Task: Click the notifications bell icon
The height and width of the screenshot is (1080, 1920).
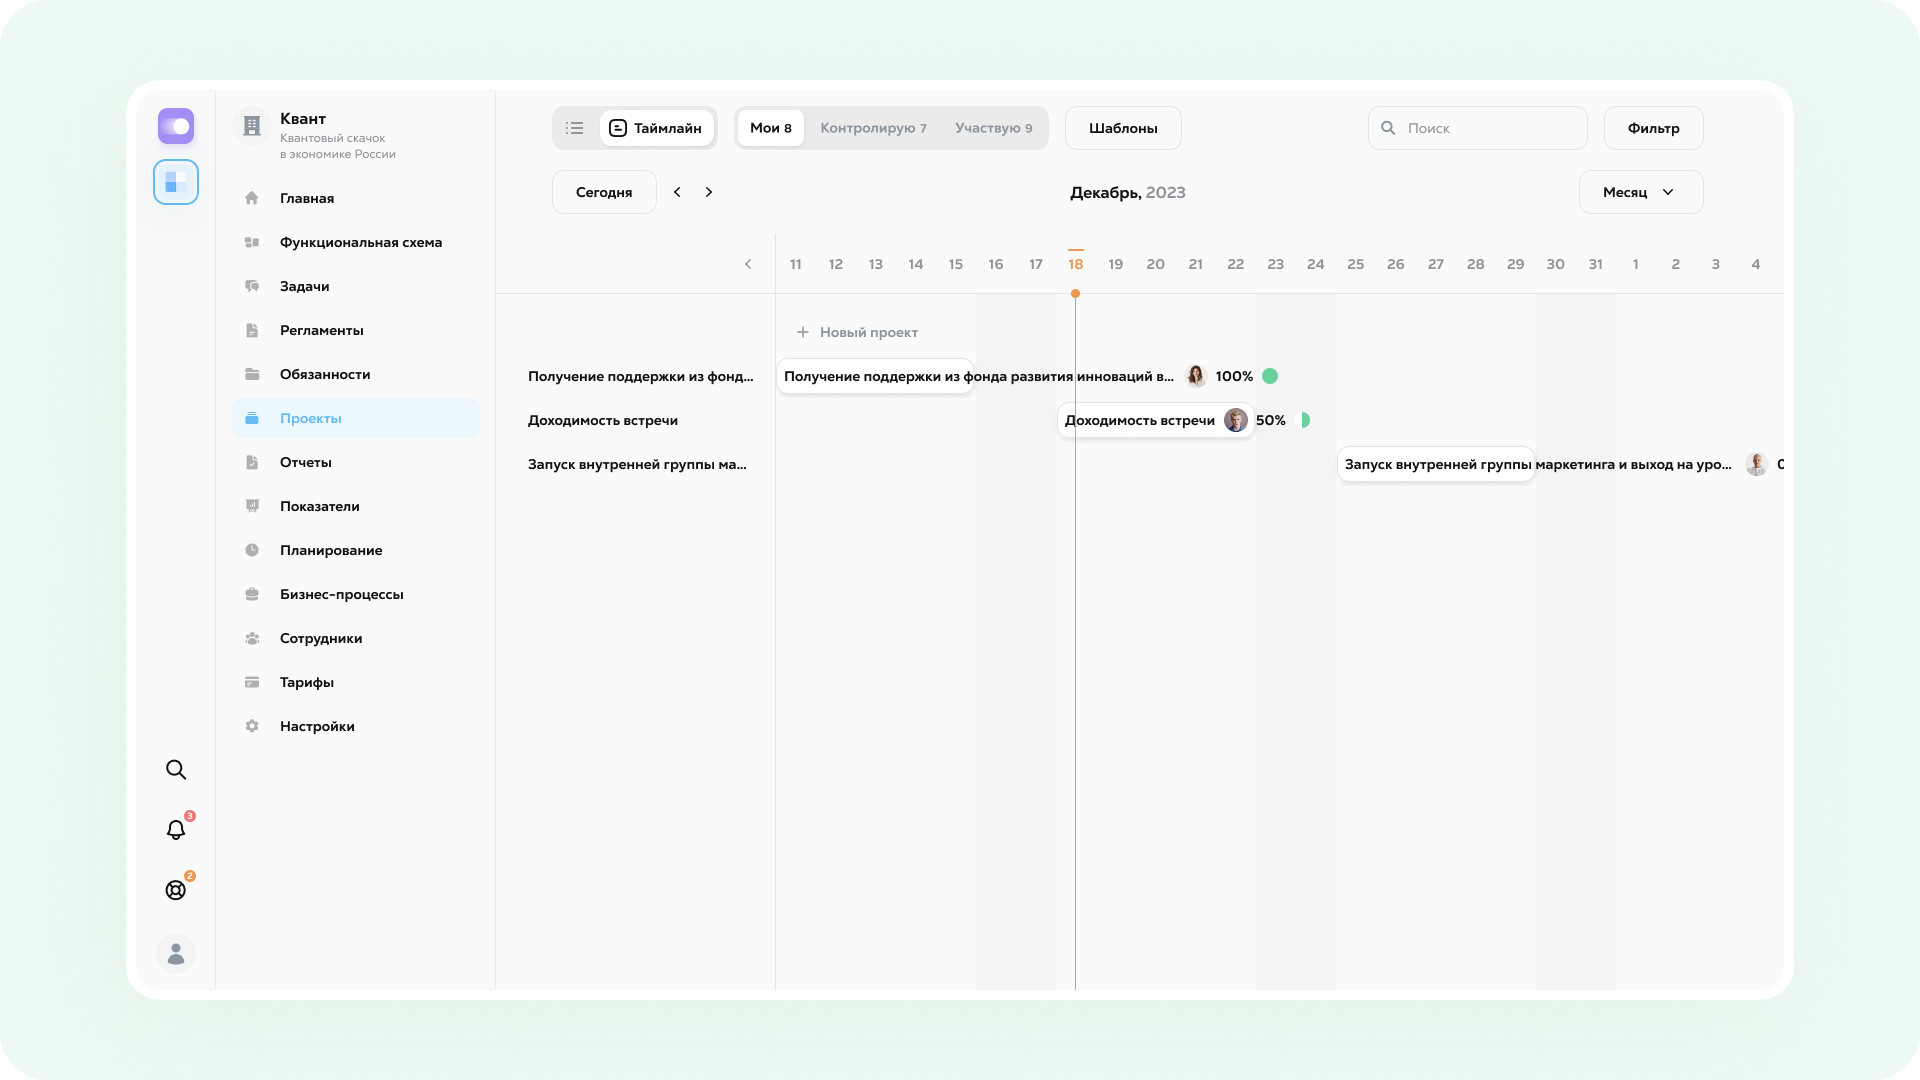Action: 176,830
